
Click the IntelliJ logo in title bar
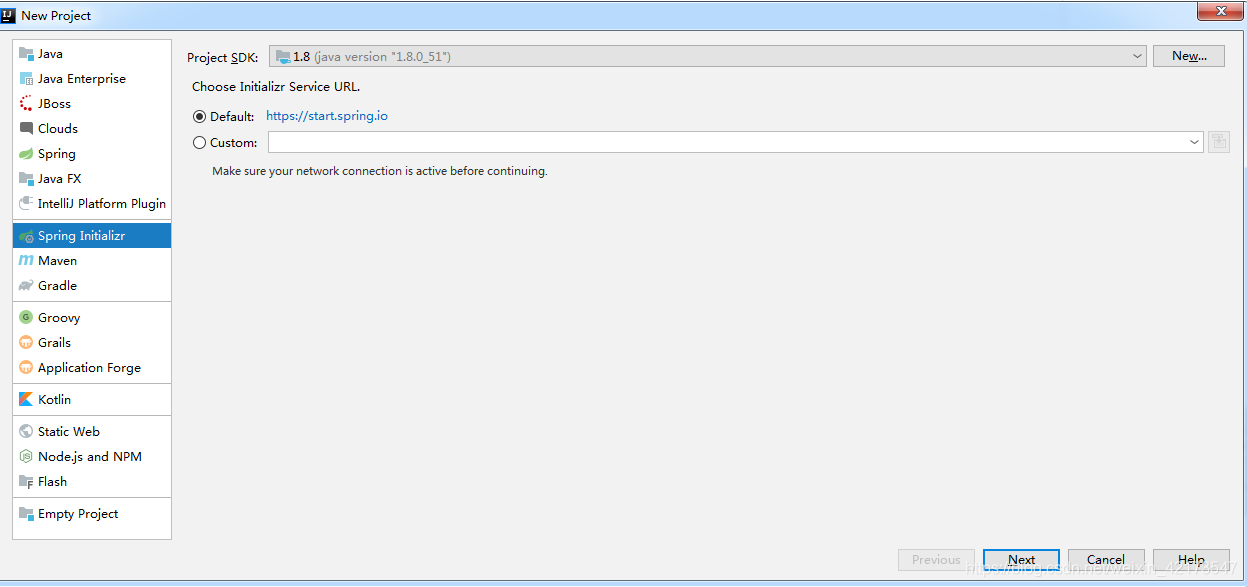(9, 15)
